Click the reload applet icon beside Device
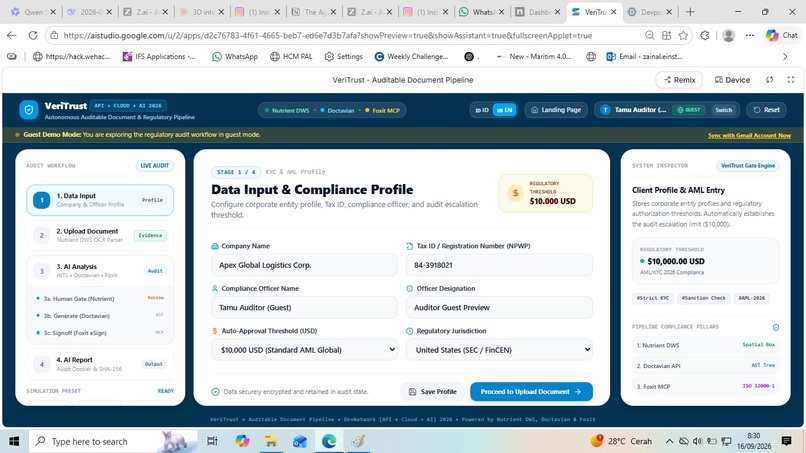 coord(770,80)
